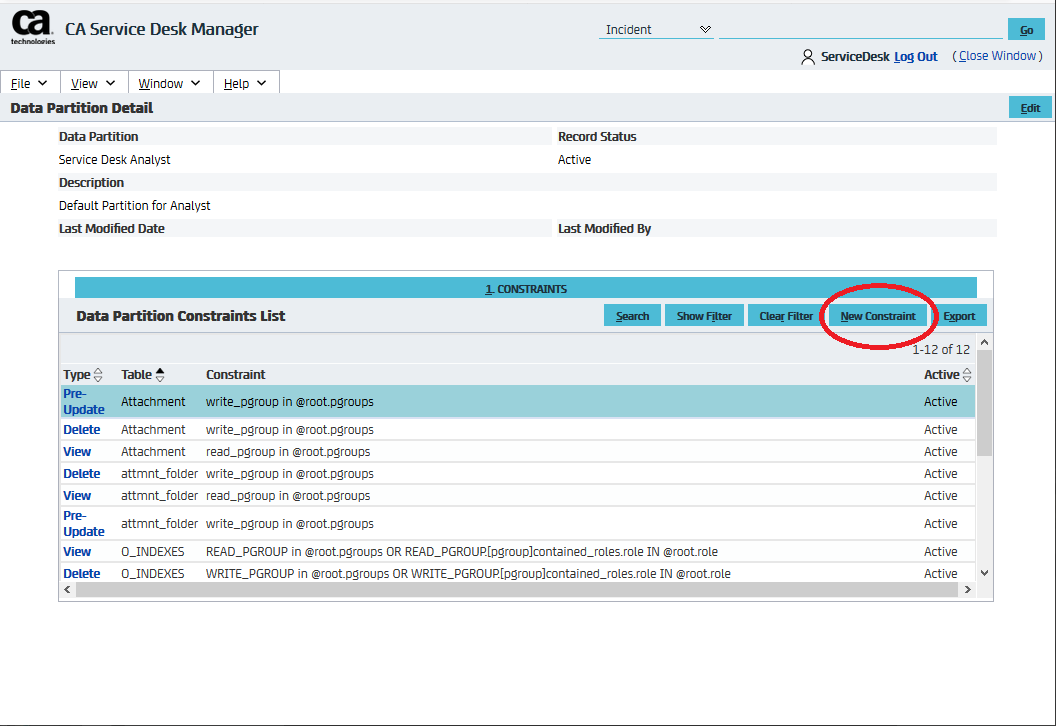The width and height of the screenshot is (1056, 726).
Task: Click the CA Technologies logo
Action: (33, 28)
